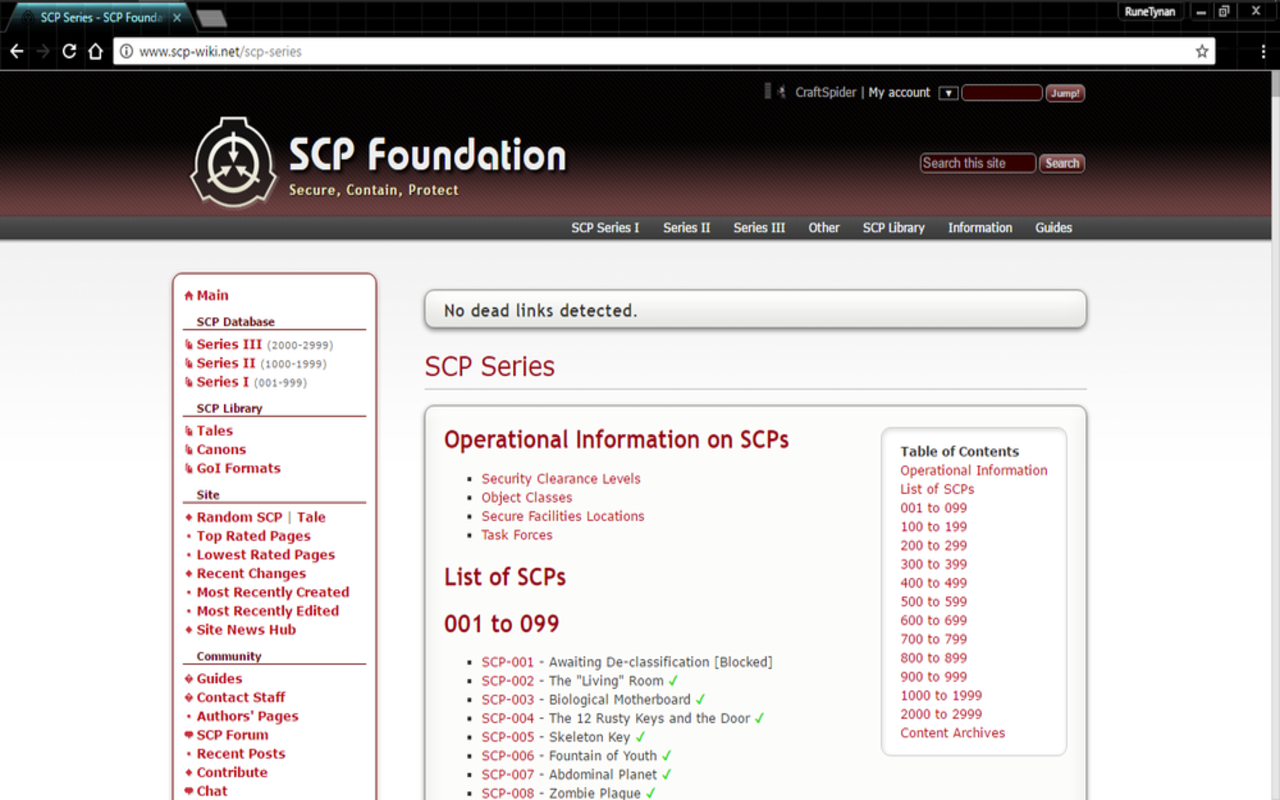Select the SCP Series browser tab
1280x800 pixels.
click(100, 18)
